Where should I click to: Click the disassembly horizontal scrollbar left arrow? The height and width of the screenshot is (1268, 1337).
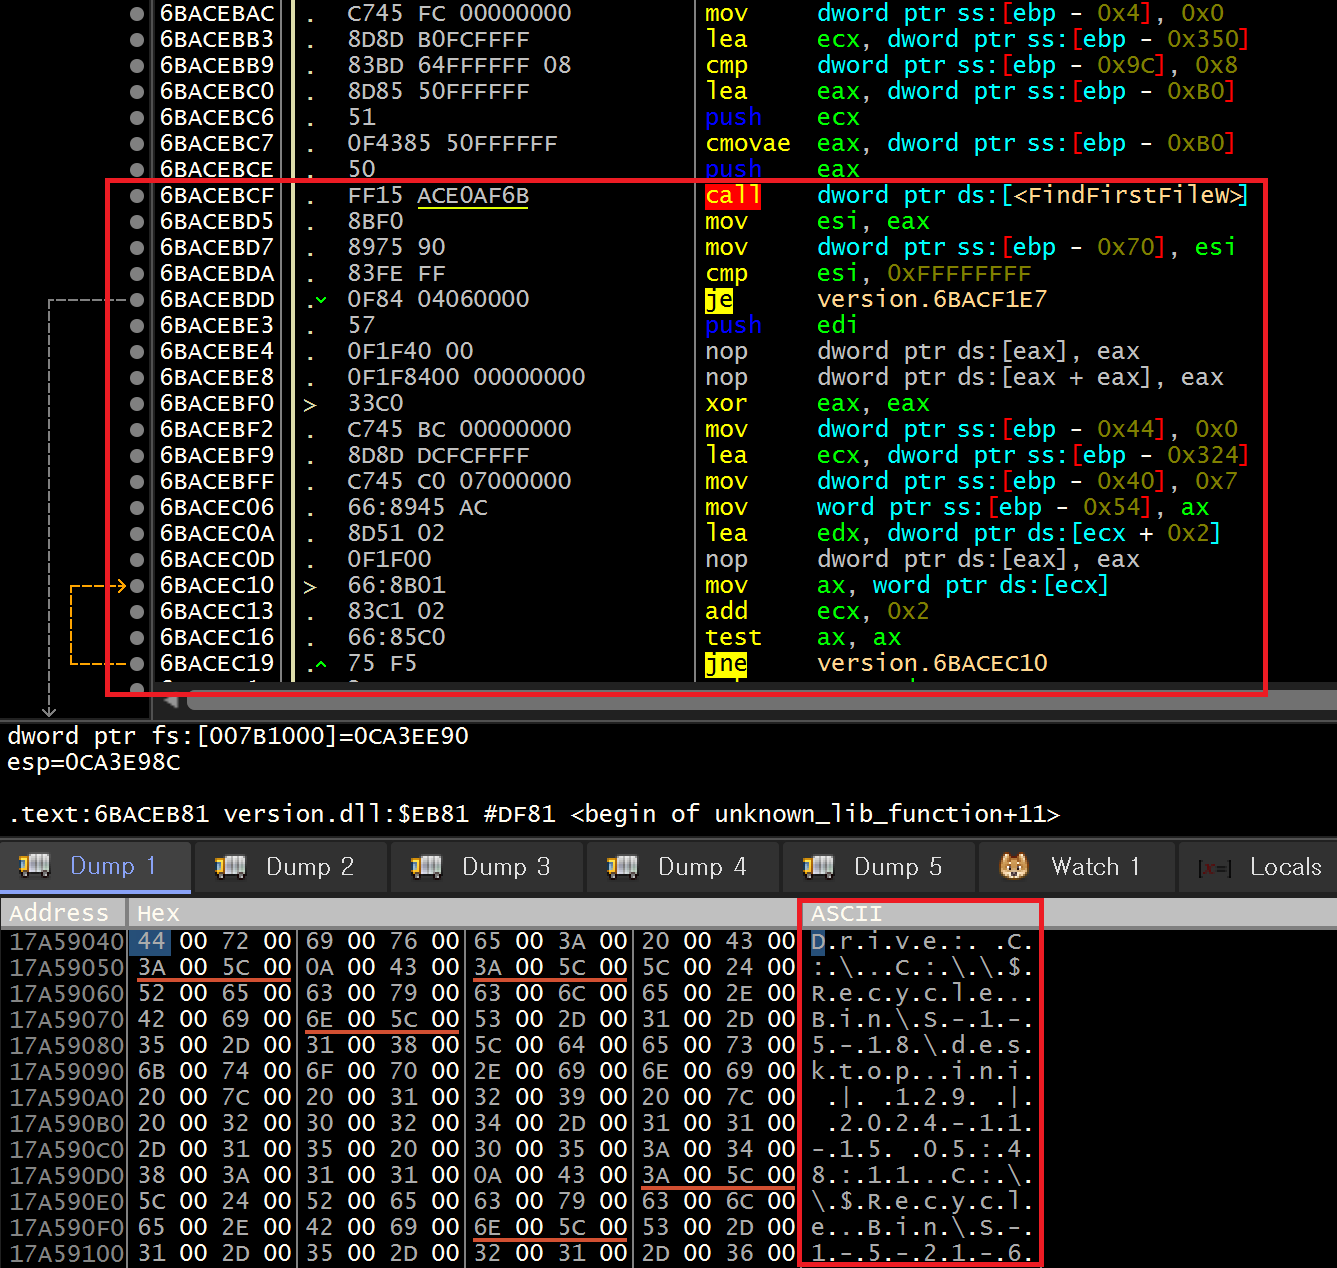pyautogui.click(x=170, y=701)
